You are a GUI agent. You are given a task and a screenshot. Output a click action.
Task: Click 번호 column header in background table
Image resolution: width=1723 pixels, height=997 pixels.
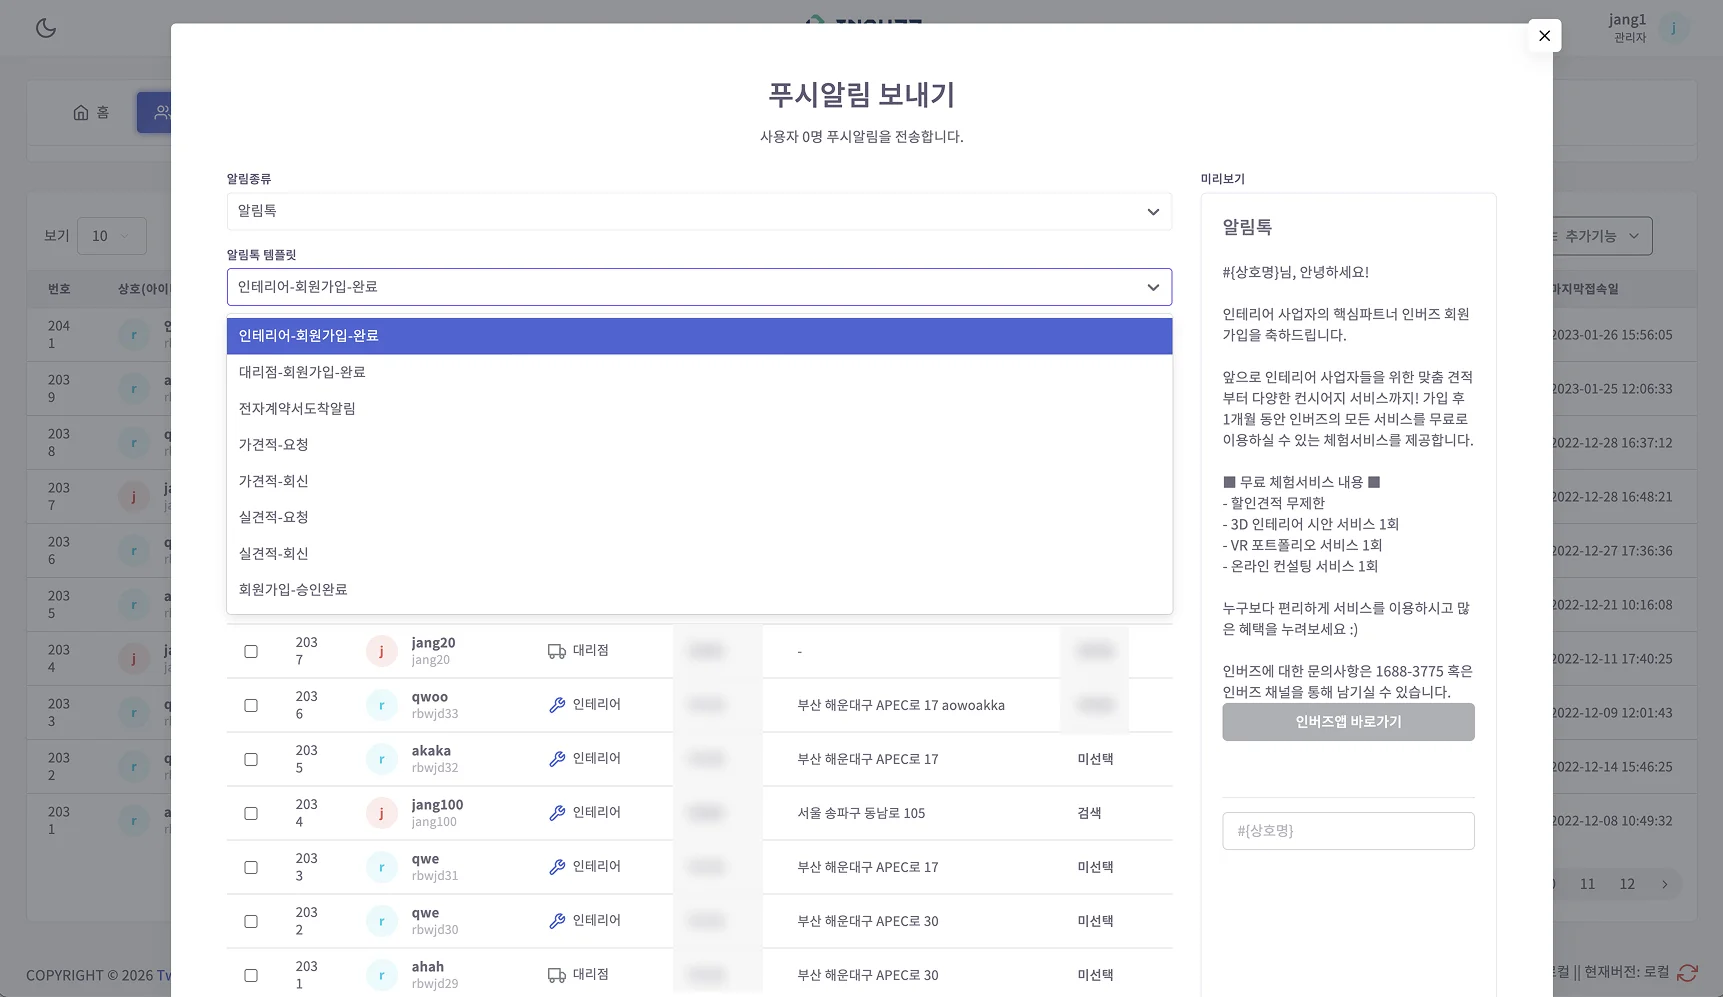pos(59,289)
